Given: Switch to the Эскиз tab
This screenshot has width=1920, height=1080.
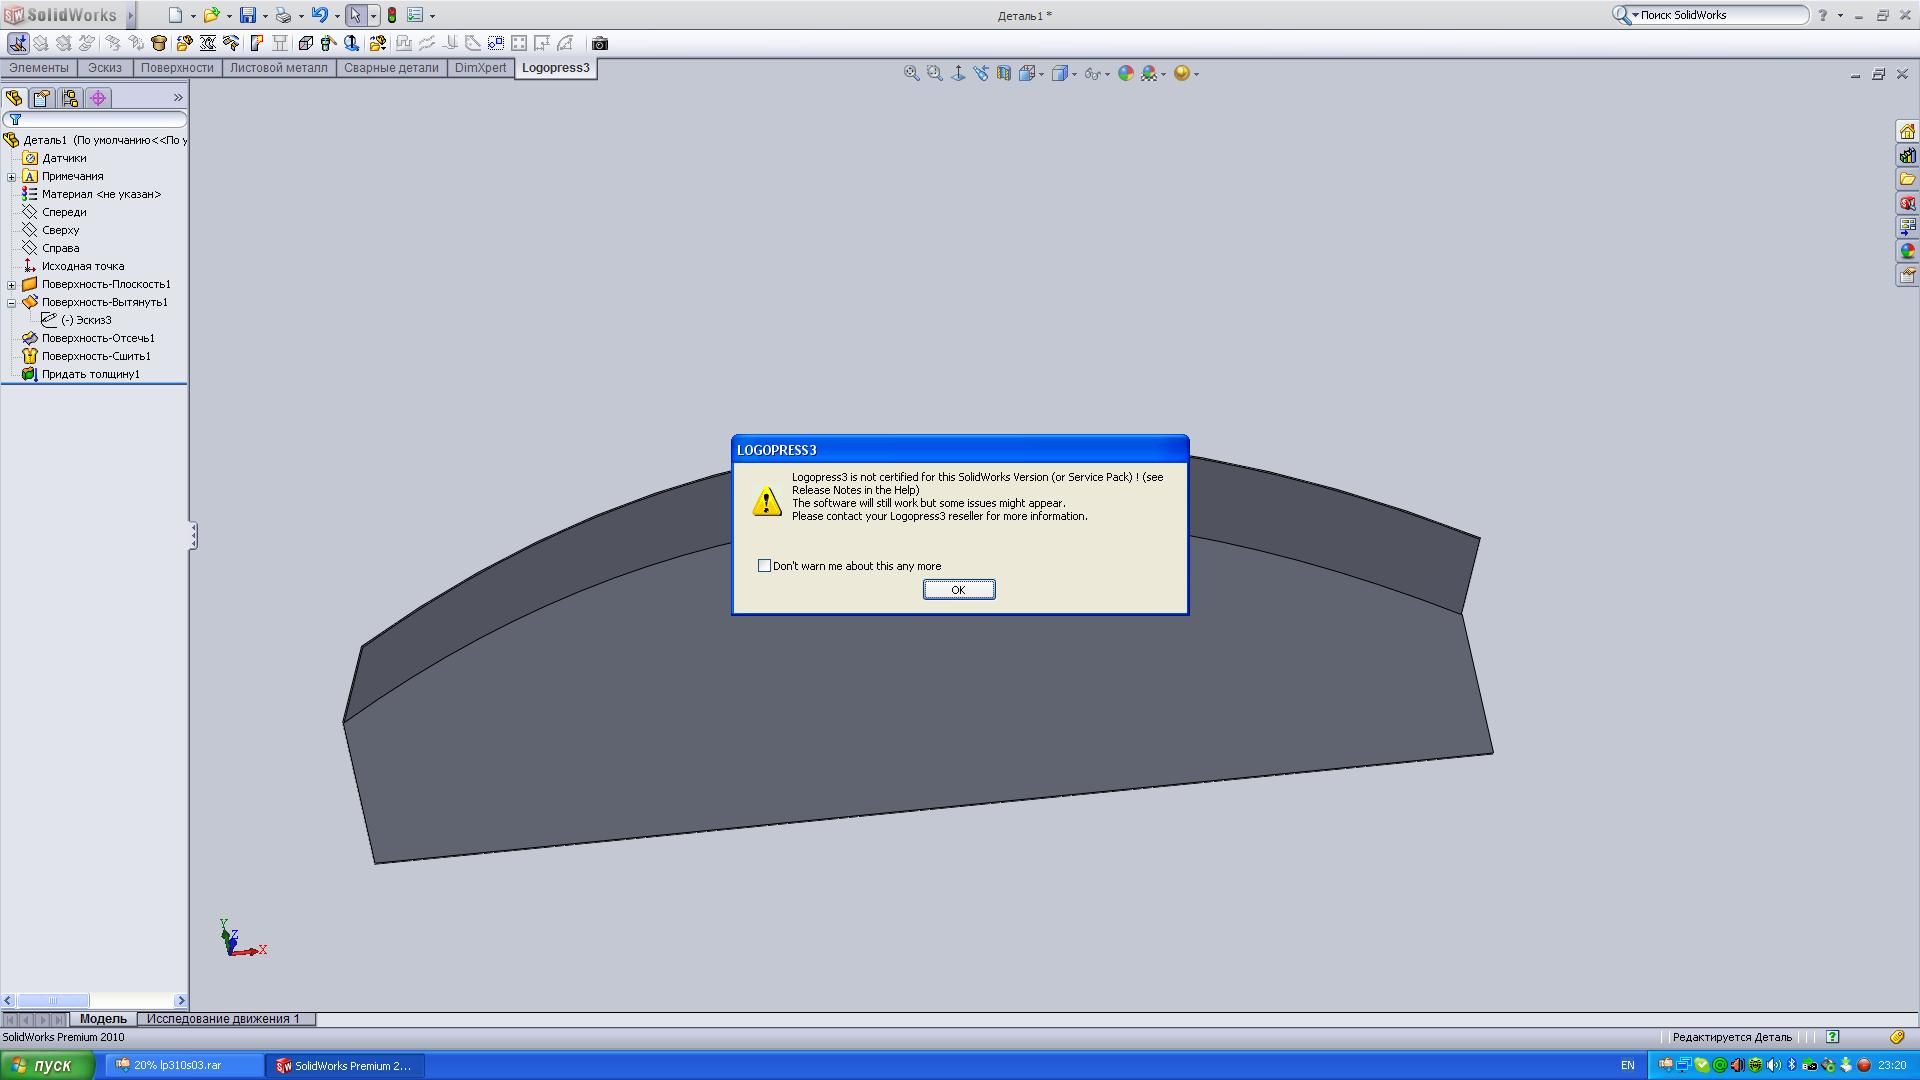Looking at the screenshot, I should pyautogui.click(x=105, y=68).
